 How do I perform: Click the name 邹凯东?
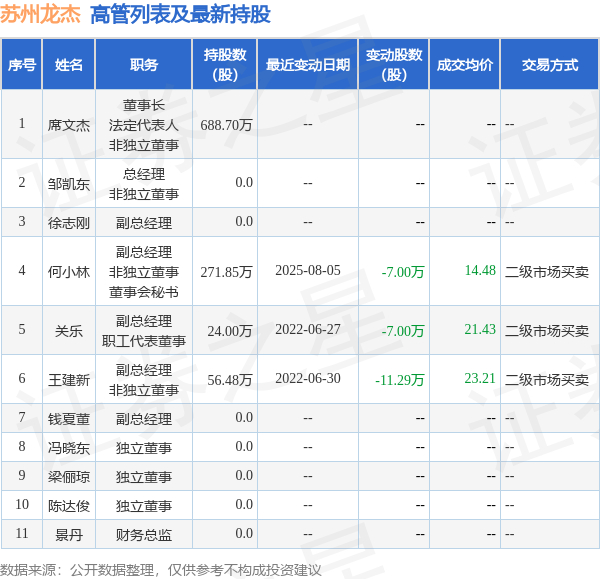tap(69, 184)
